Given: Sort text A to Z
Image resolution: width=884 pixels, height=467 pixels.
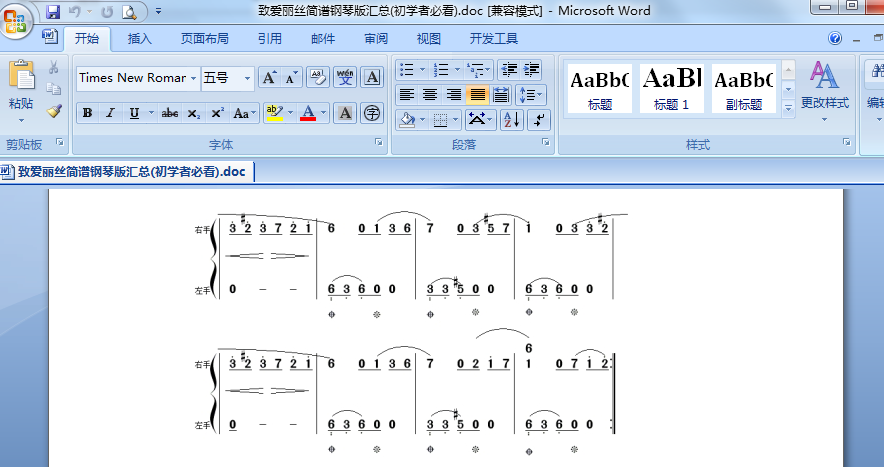Looking at the screenshot, I should (512, 120).
